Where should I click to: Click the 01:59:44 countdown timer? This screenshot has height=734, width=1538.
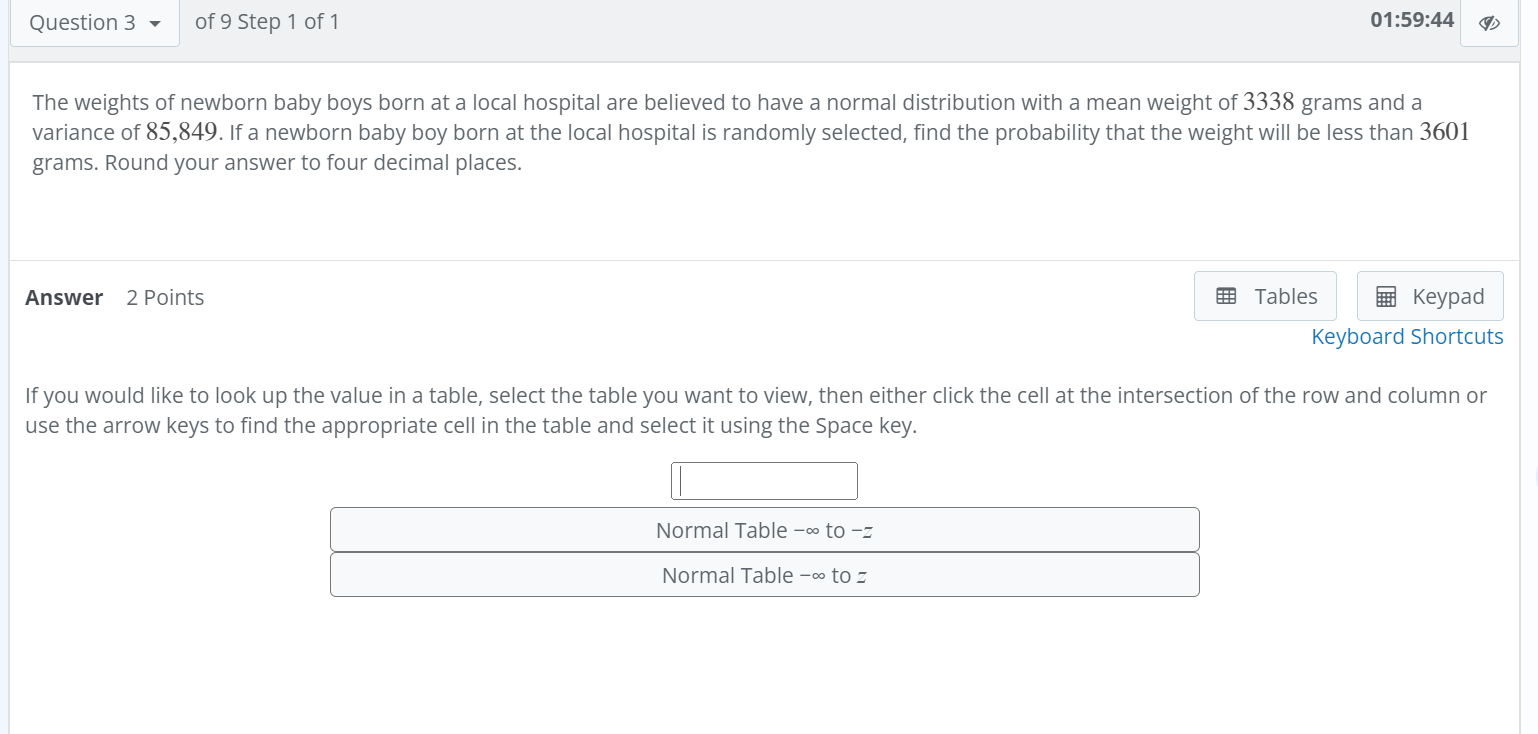[1412, 20]
